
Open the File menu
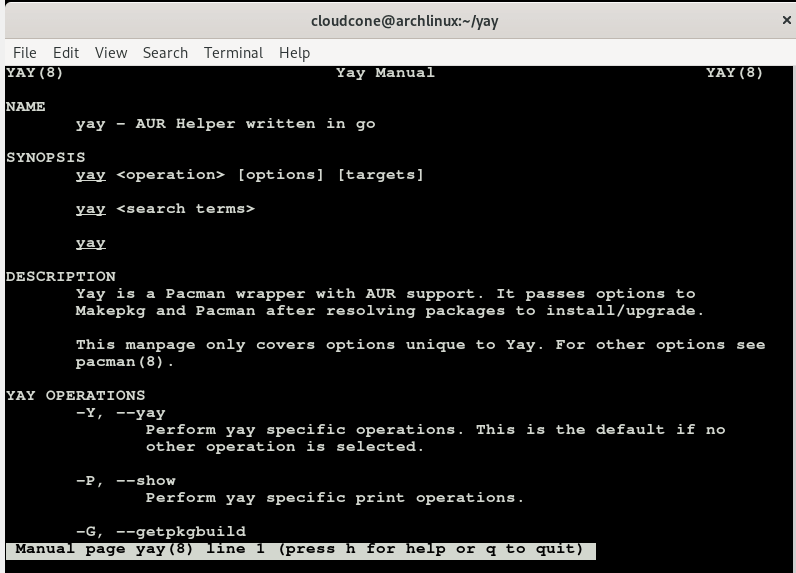point(25,53)
